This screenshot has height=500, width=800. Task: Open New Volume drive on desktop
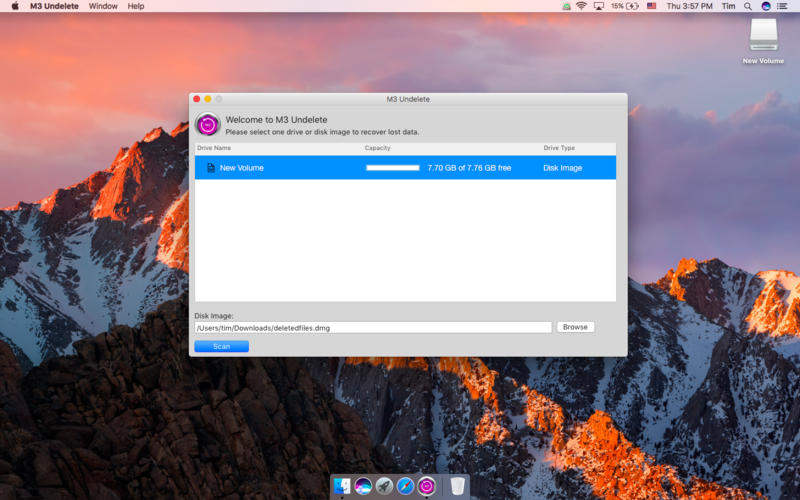point(763,37)
